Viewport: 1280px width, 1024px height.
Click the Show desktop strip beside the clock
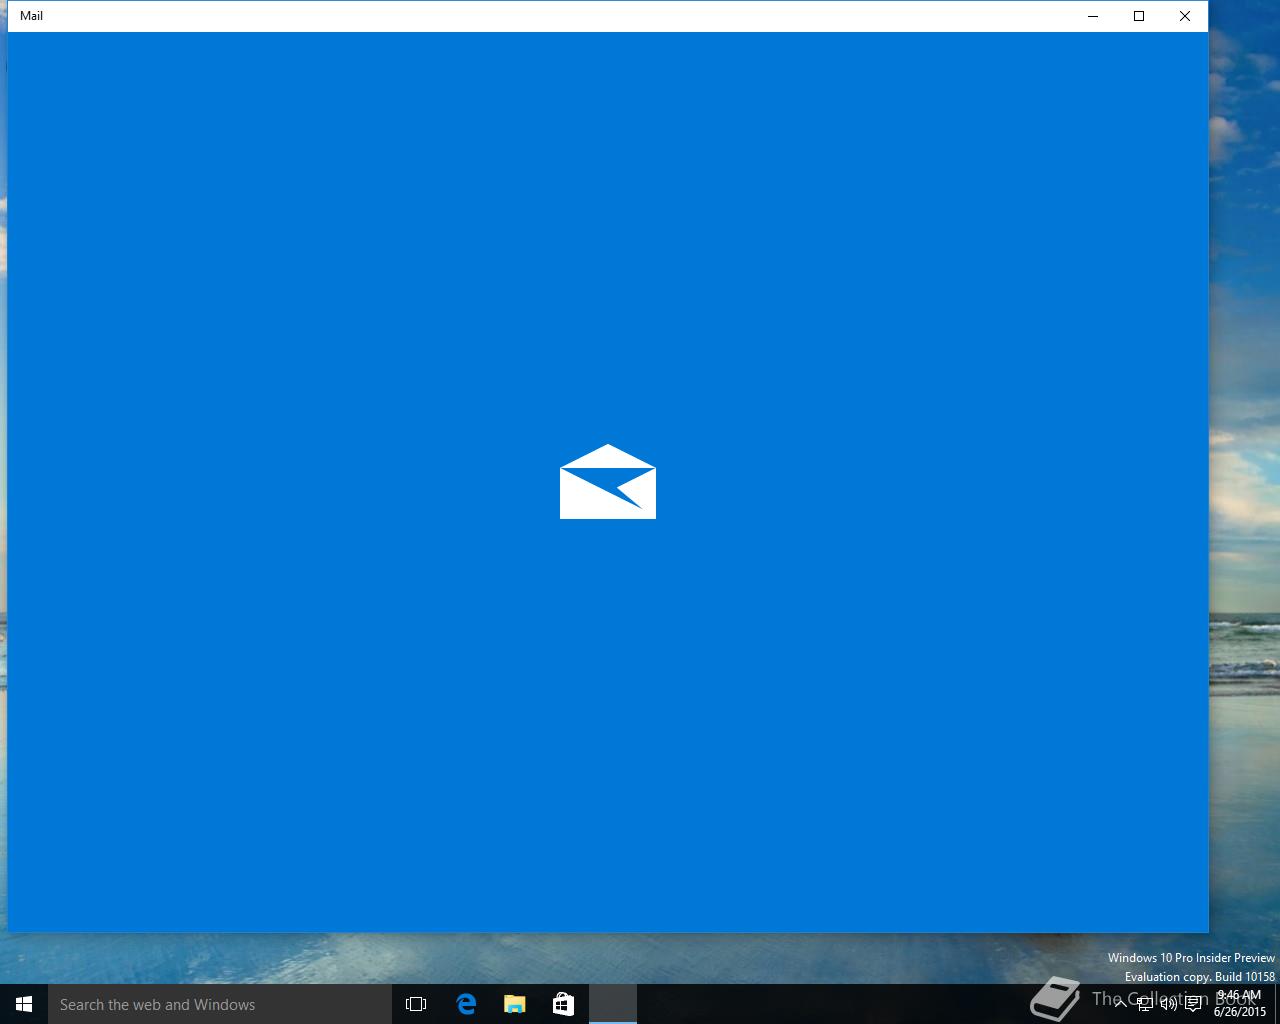1277,1004
